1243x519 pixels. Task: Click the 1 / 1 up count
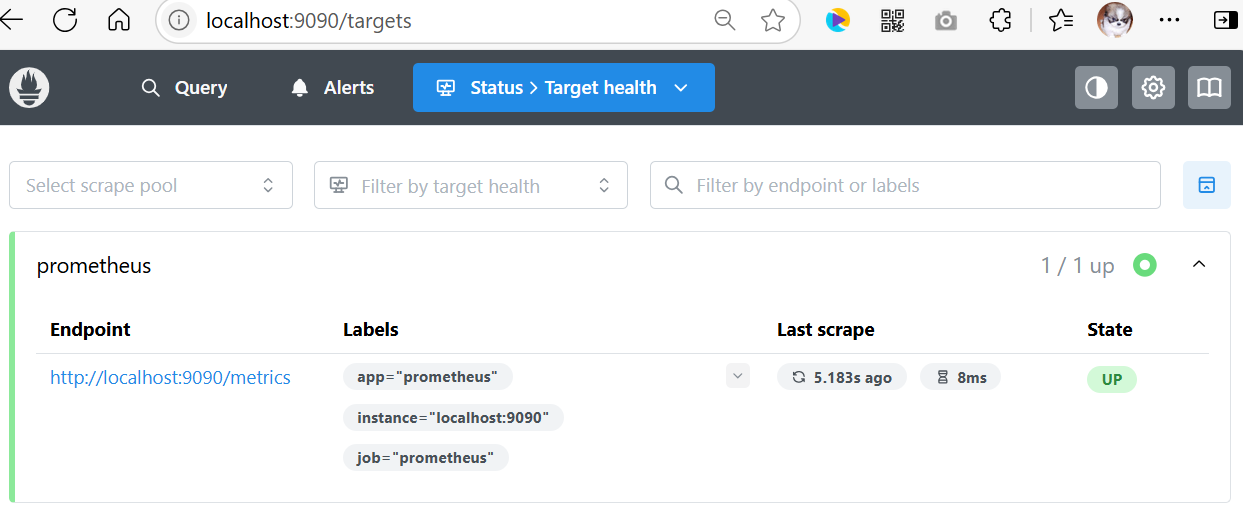(1077, 266)
